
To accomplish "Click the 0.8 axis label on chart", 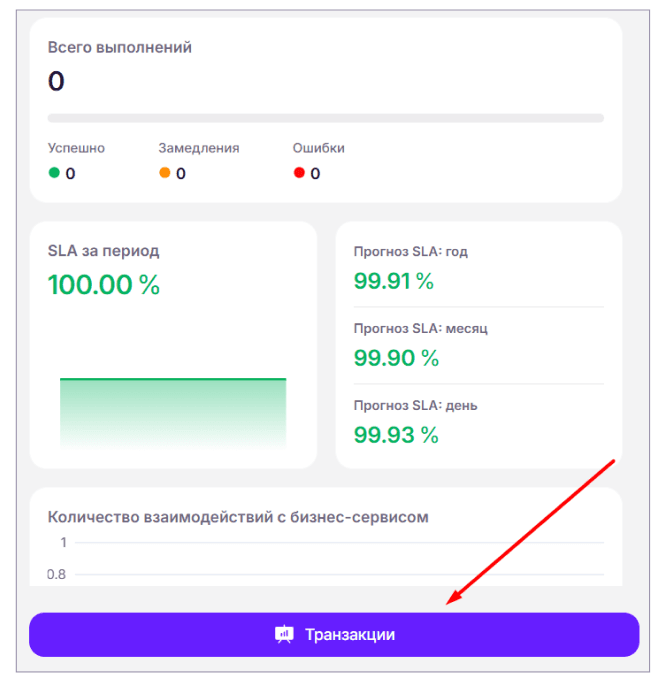I will 56,574.
